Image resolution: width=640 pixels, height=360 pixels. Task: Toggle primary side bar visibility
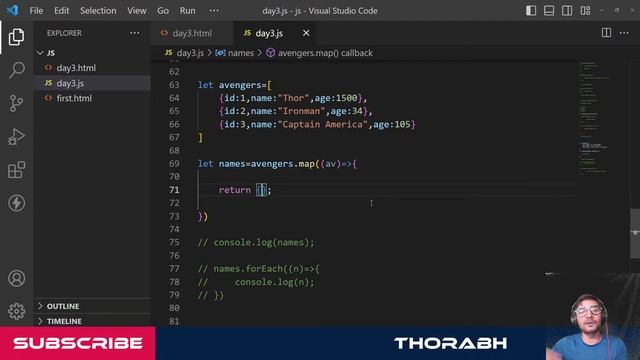point(531,11)
